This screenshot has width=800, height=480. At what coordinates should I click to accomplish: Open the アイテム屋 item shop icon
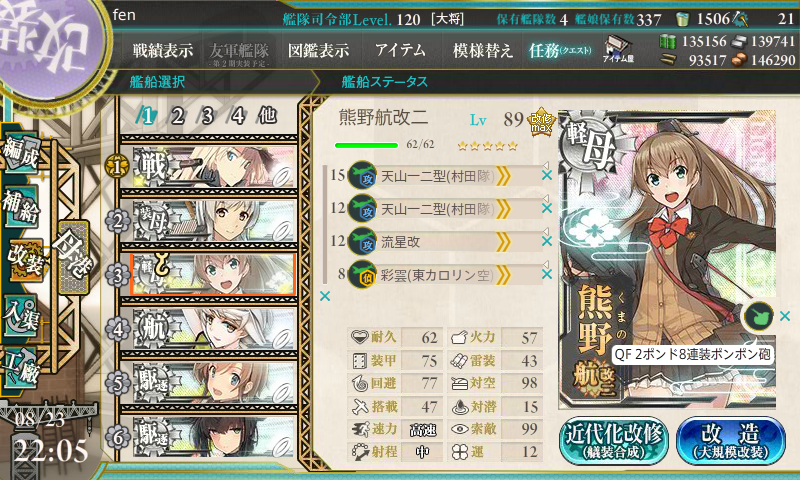tap(618, 49)
